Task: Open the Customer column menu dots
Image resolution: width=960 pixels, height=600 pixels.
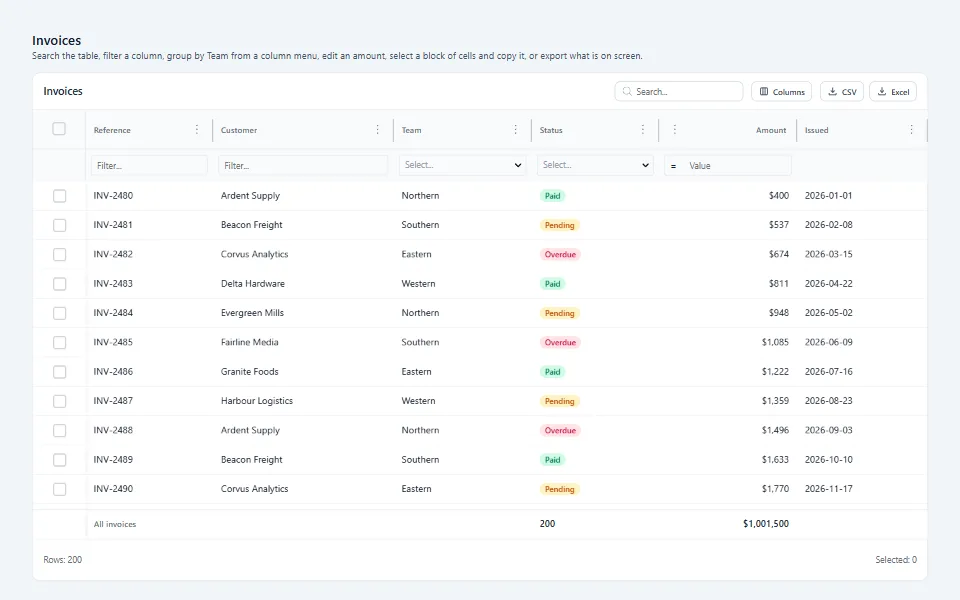Action: 377,129
